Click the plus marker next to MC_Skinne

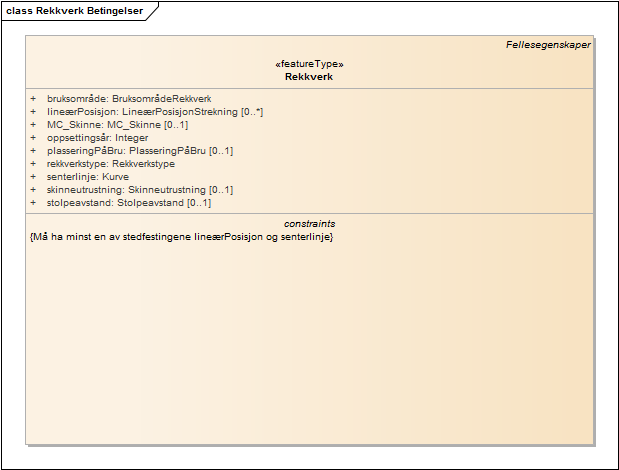[33, 125]
